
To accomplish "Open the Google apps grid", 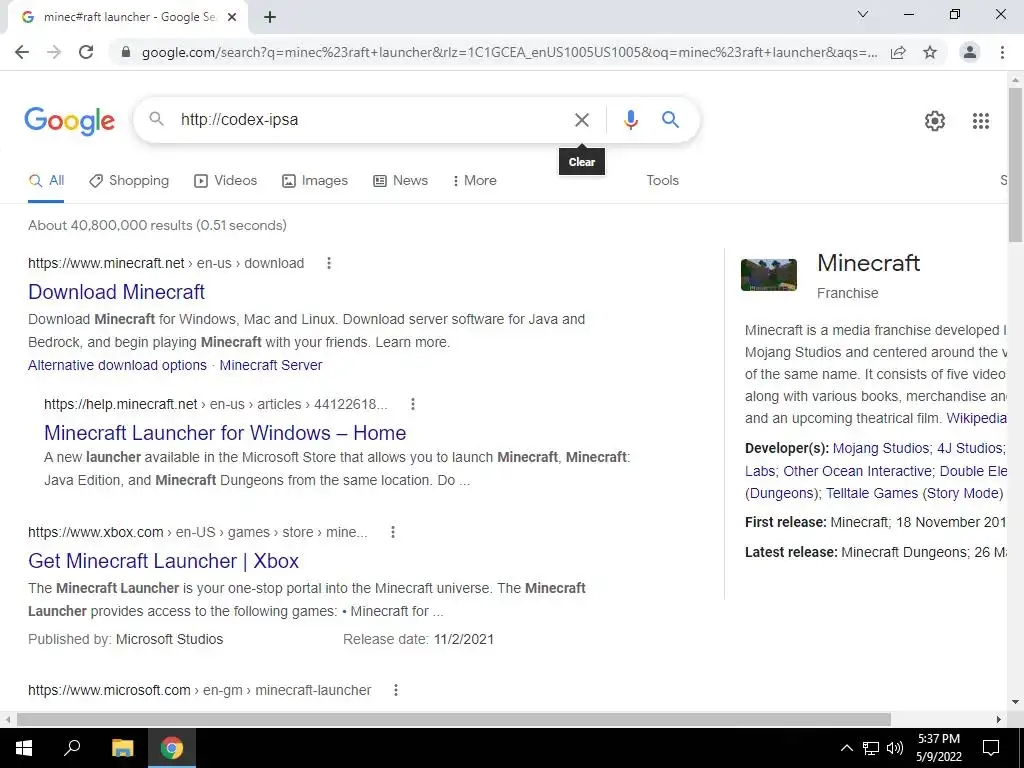I will pos(980,121).
